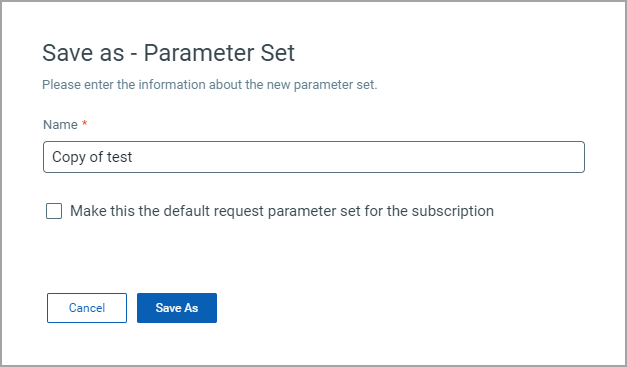Dismiss the dialog with Cancel

coord(87,308)
